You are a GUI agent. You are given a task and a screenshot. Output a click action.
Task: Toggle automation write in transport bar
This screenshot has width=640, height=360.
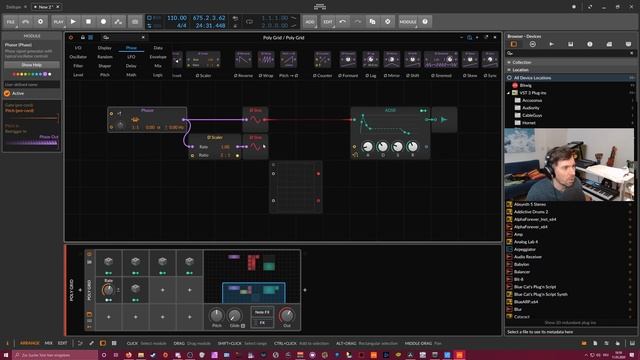point(118,22)
